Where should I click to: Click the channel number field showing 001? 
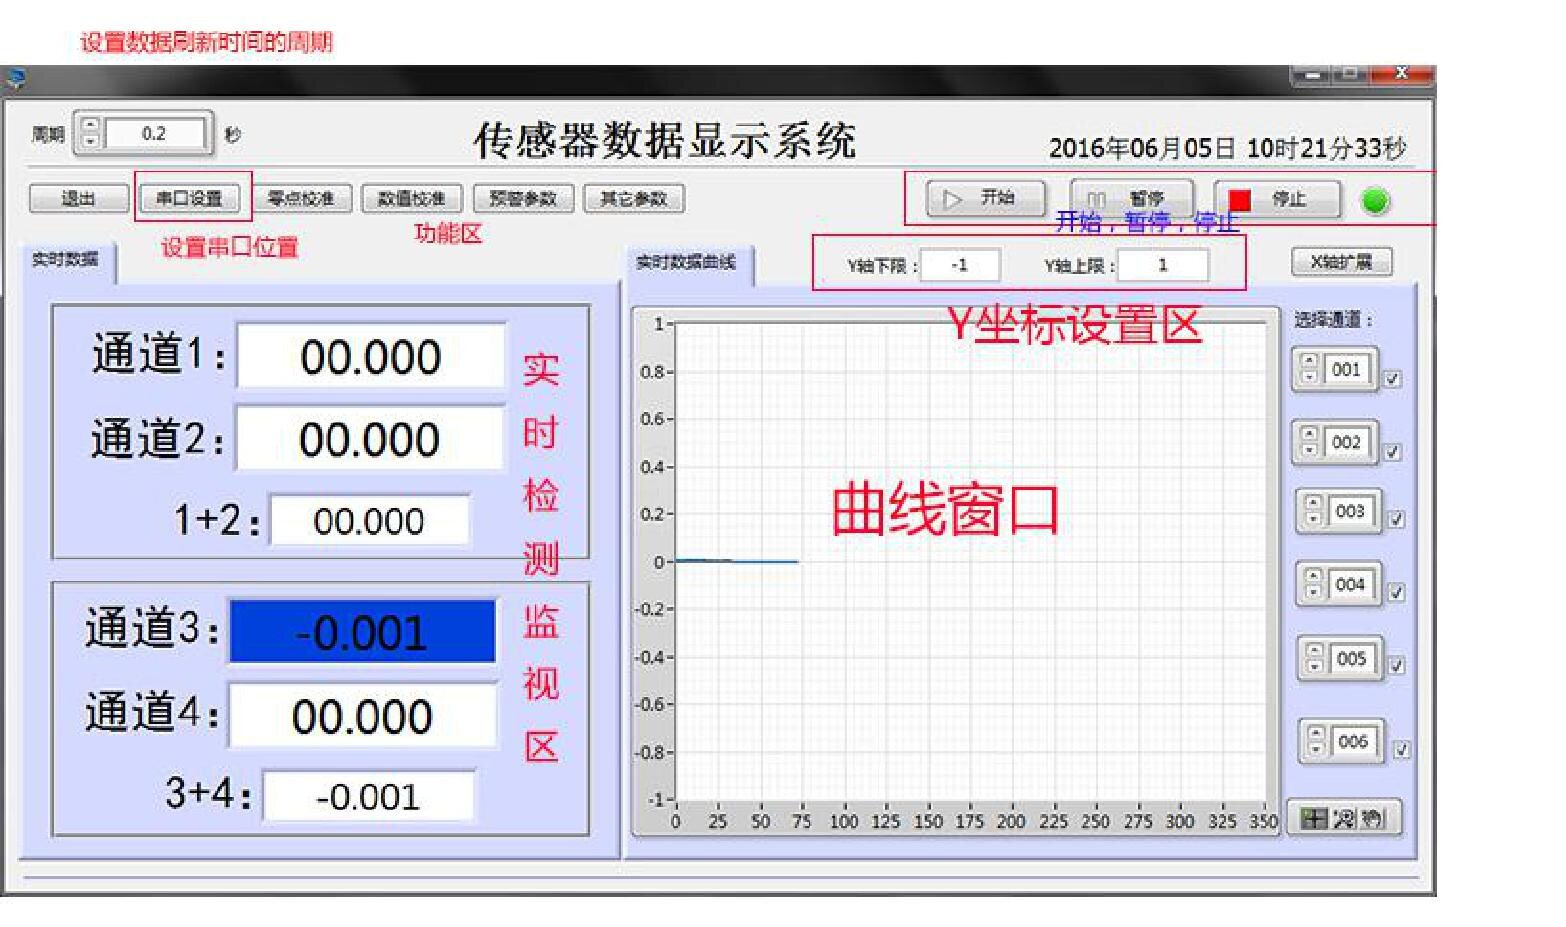[1347, 369]
